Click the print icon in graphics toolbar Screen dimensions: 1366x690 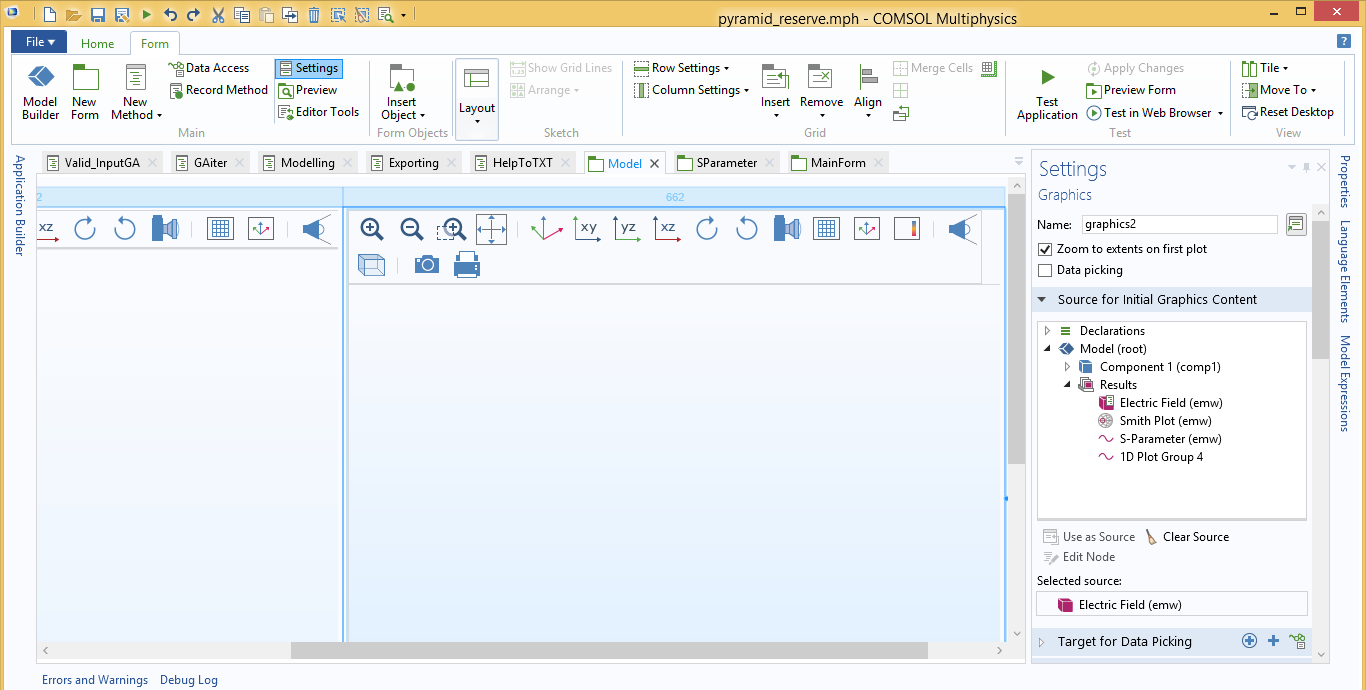[467, 264]
